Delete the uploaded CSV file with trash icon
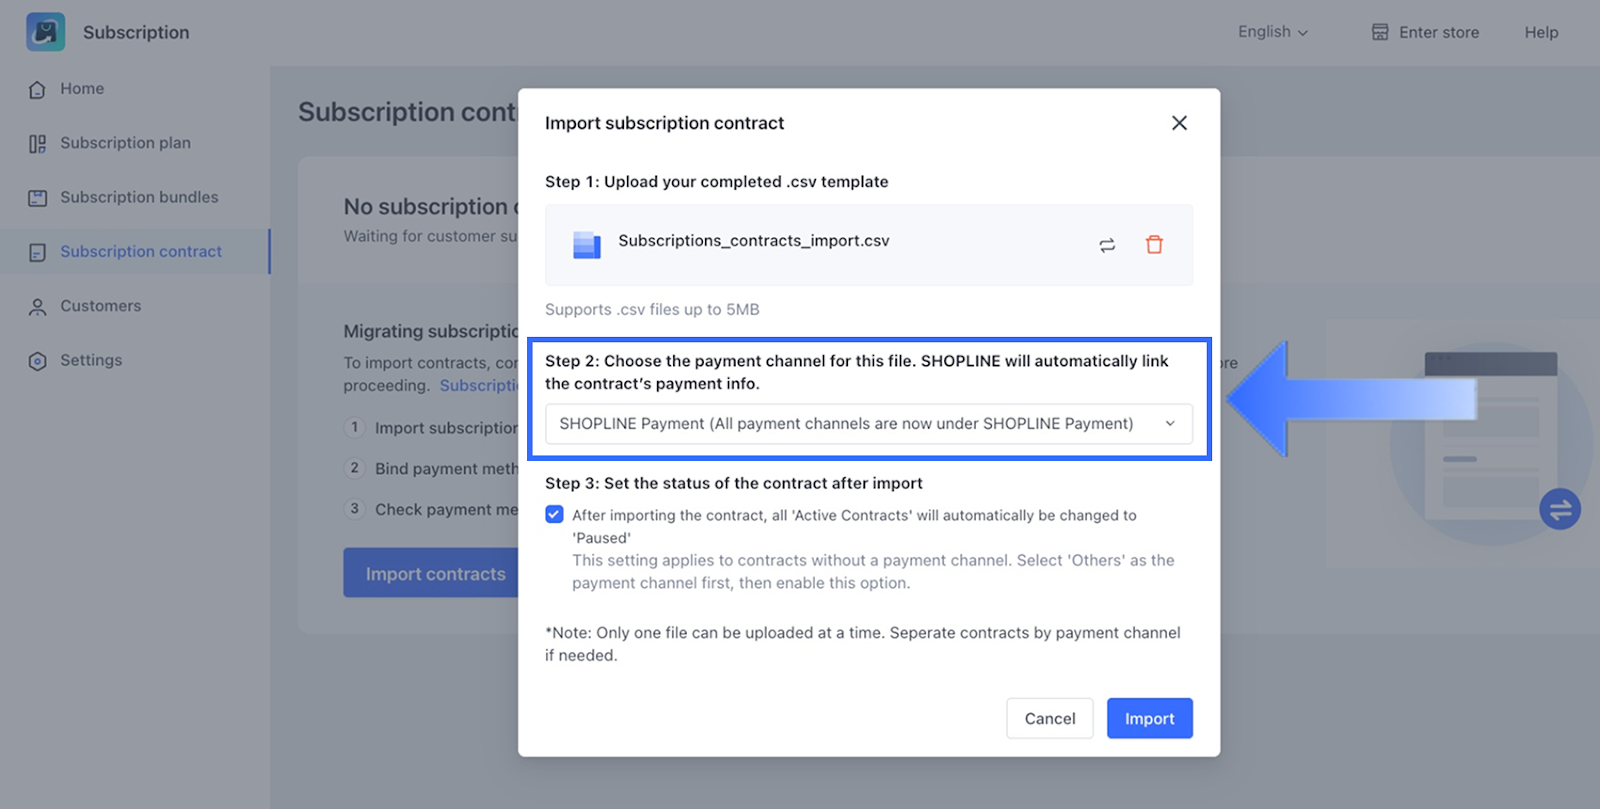This screenshot has height=809, width=1600. point(1154,245)
